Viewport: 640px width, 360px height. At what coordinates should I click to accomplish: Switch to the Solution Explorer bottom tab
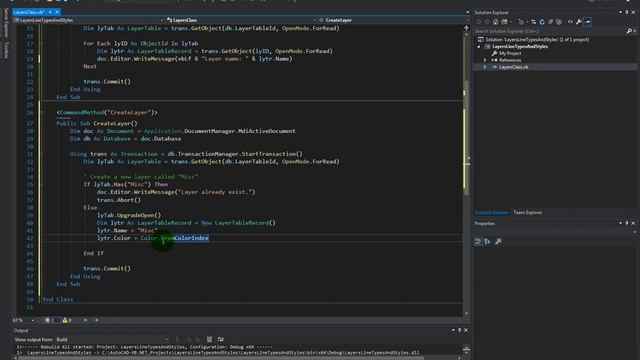point(491,212)
